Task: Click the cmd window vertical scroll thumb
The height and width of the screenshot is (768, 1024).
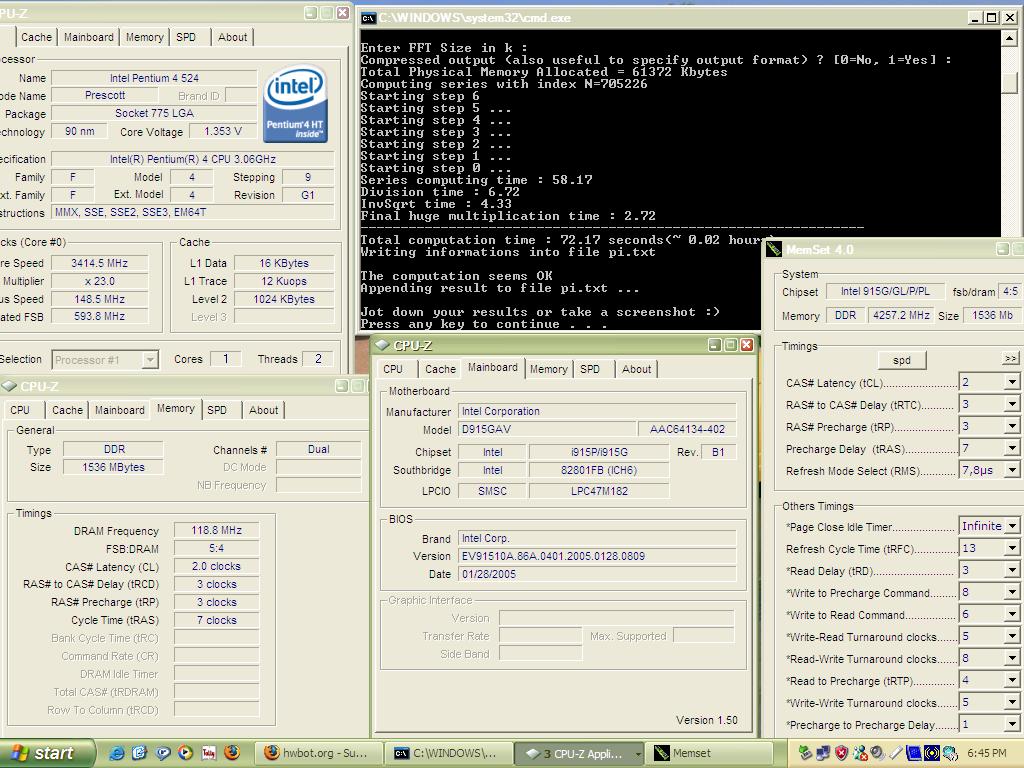Action: (x=1010, y=82)
